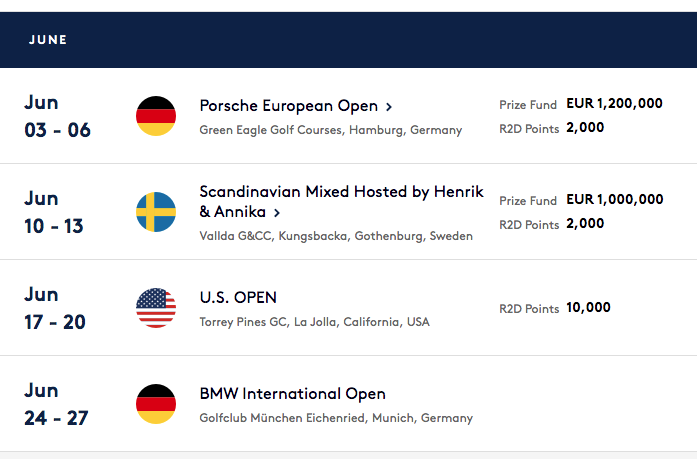
Task: Open the Porsche European Open tournament link
Action: [x=289, y=106]
